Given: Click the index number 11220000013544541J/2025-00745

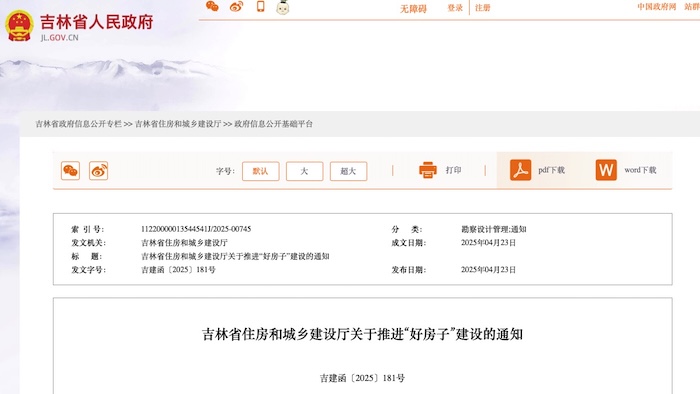Looking at the screenshot, I should (196, 229).
